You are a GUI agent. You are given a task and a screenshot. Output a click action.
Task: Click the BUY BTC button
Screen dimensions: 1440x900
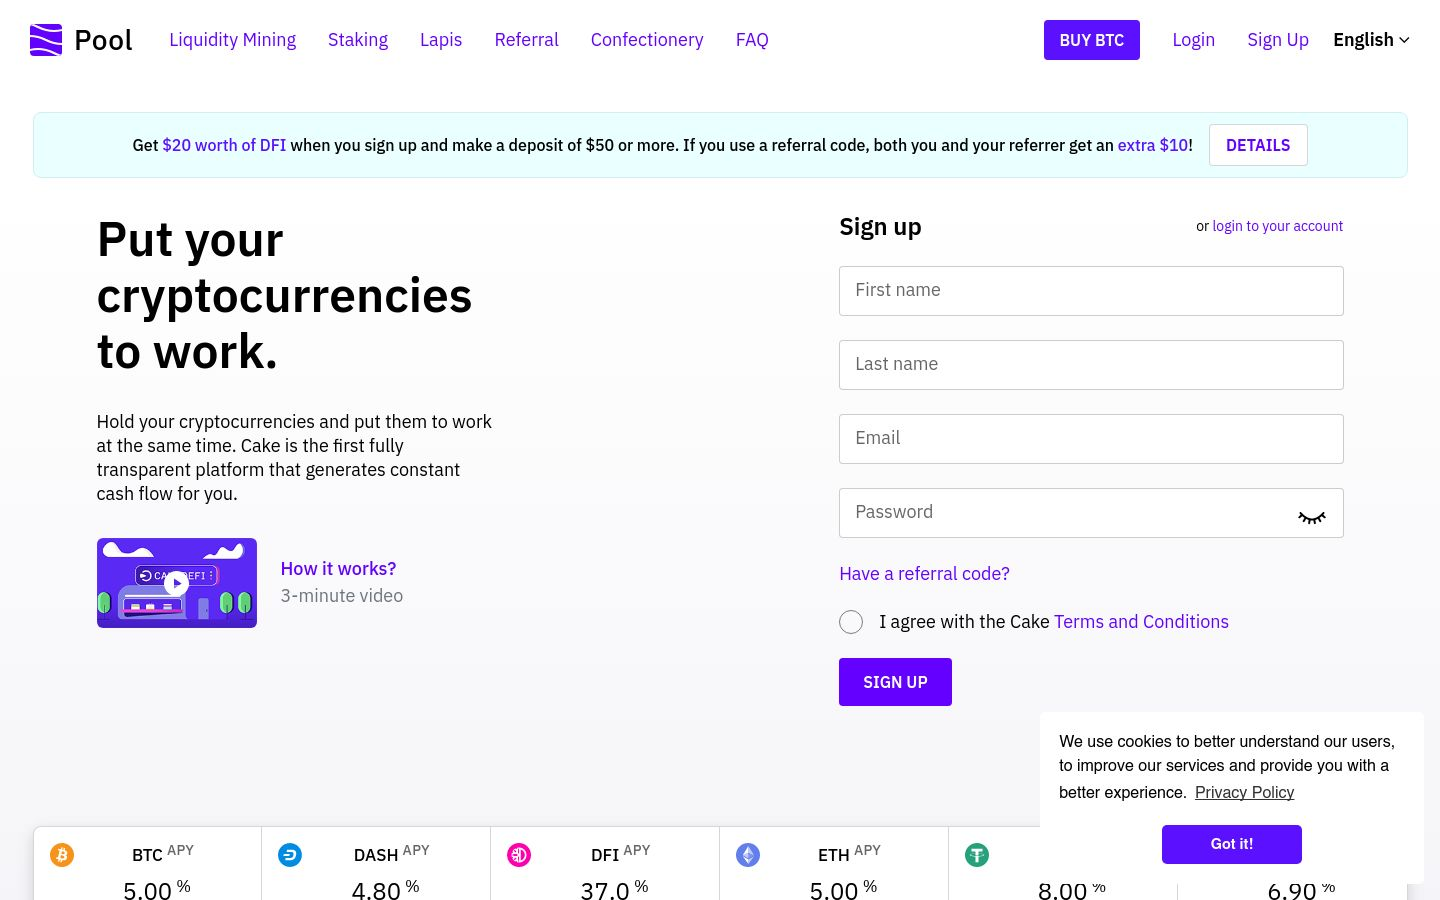click(x=1092, y=40)
